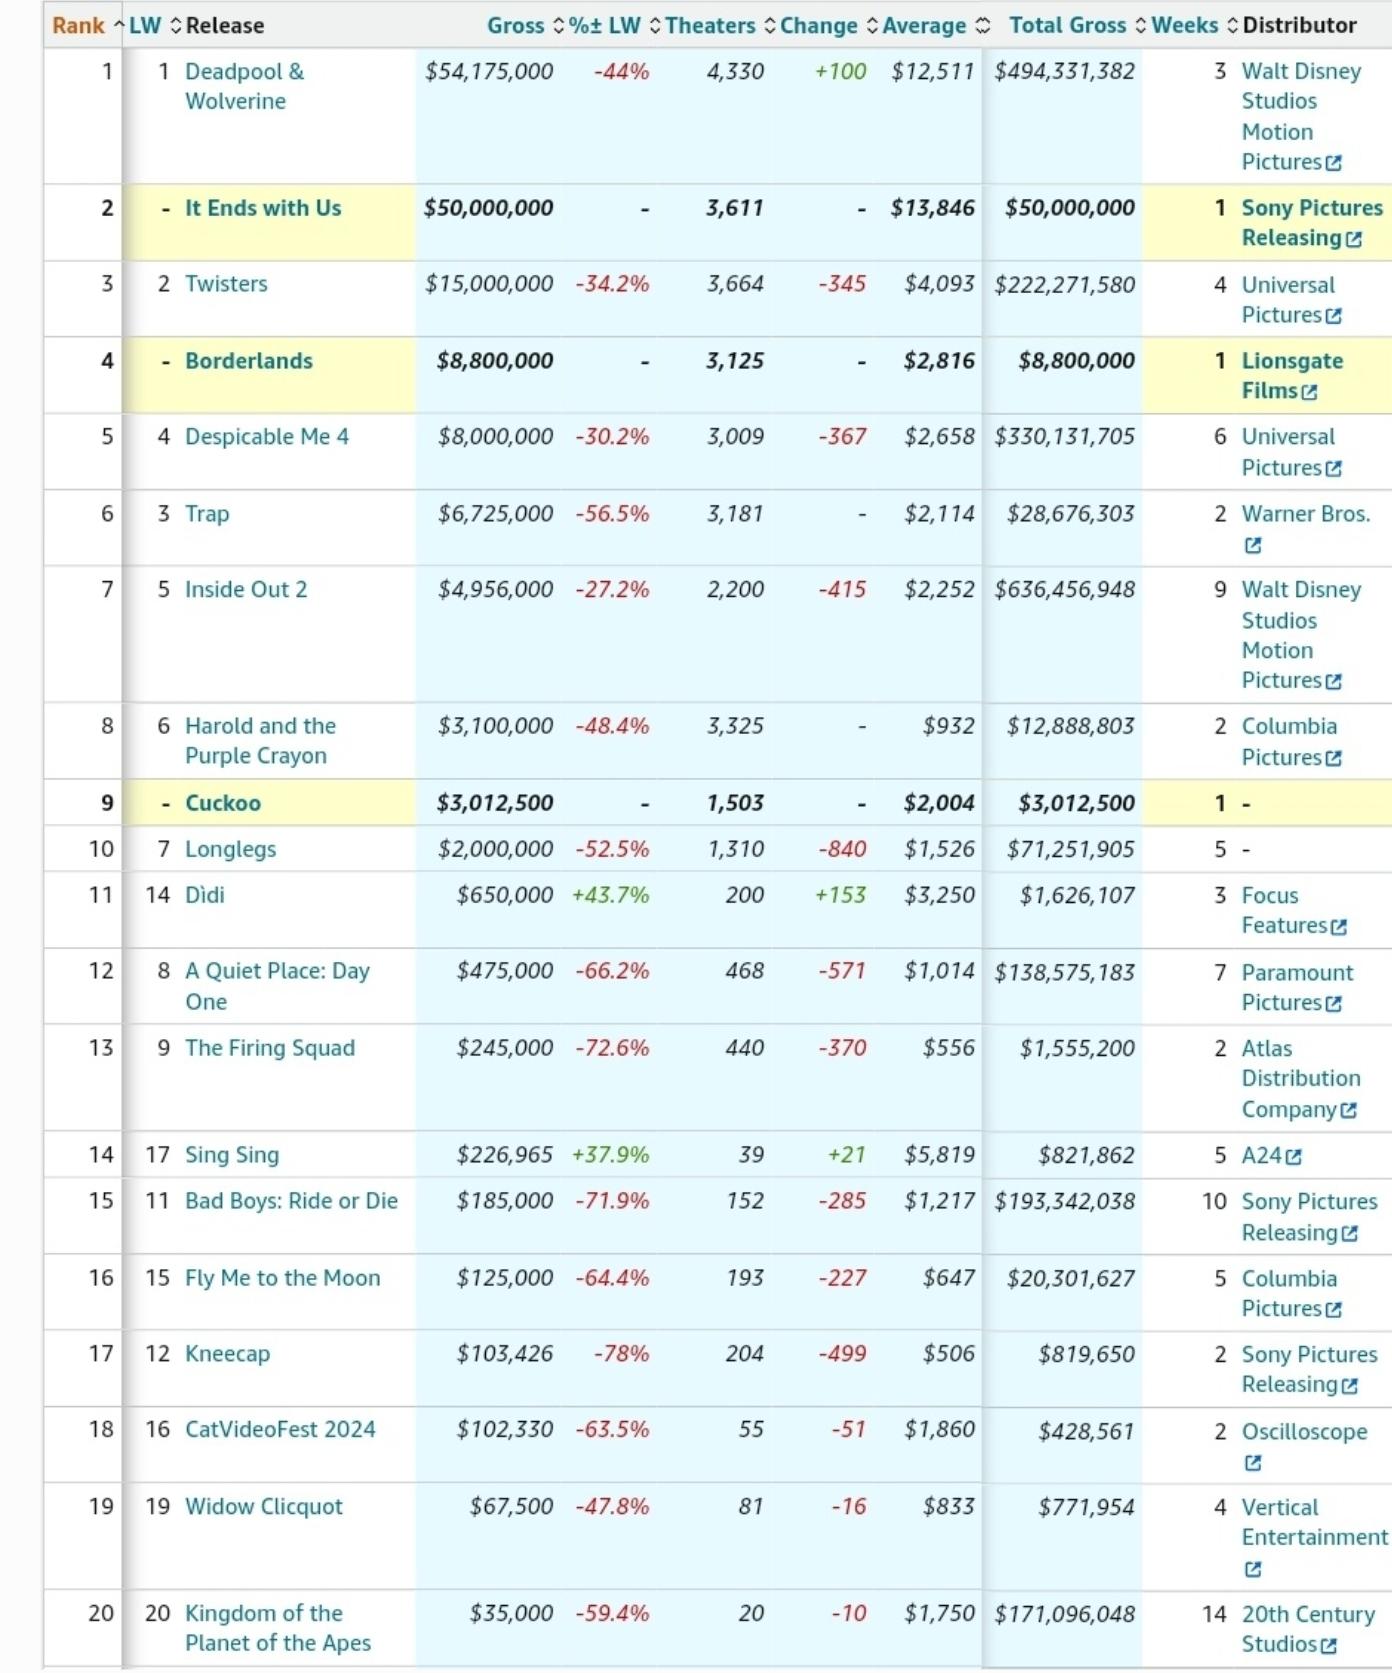Click external icon for Inside Out 2 distributor
Image resolution: width=1392 pixels, height=1673 pixels.
tap(1333, 682)
